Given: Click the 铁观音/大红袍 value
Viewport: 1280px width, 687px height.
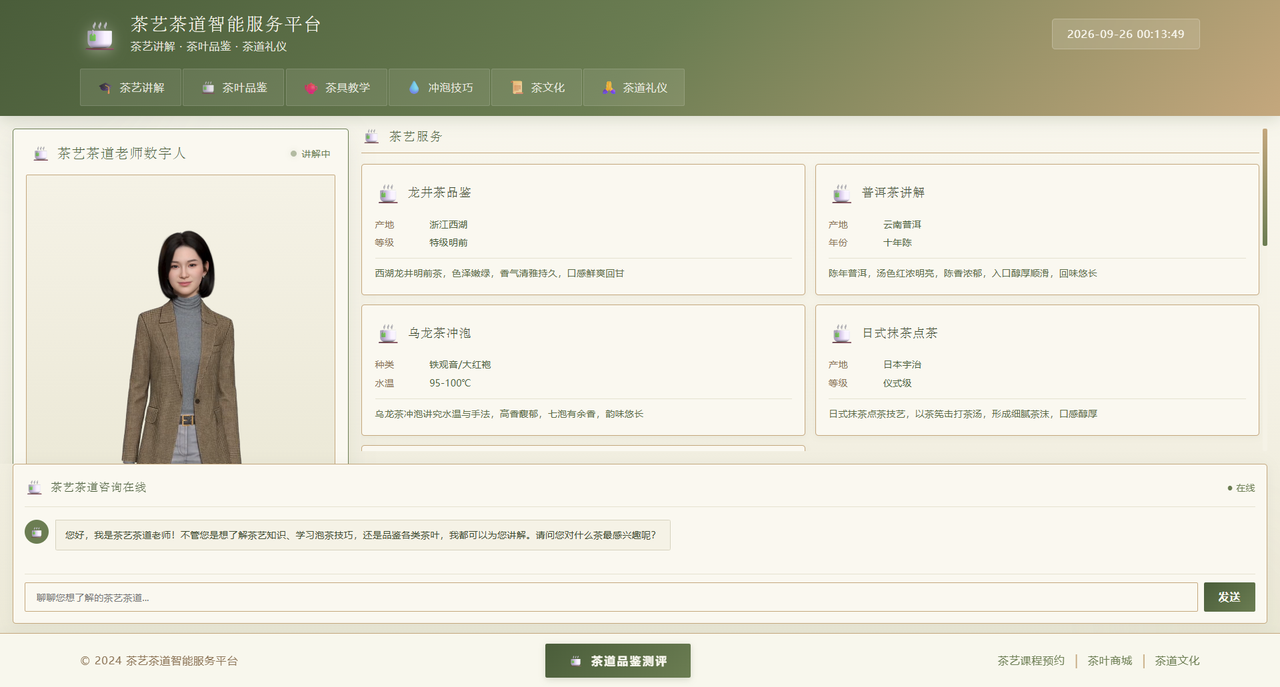Looking at the screenshot, I should tap(460, 365).
